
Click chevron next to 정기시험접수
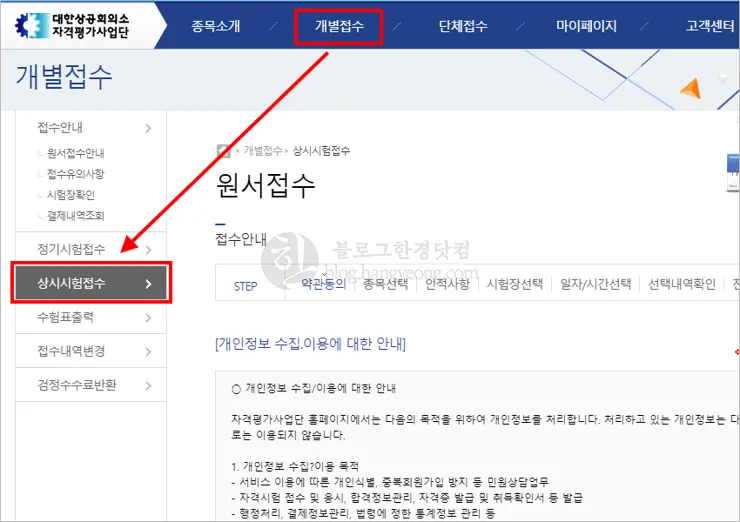coord(148,250)
